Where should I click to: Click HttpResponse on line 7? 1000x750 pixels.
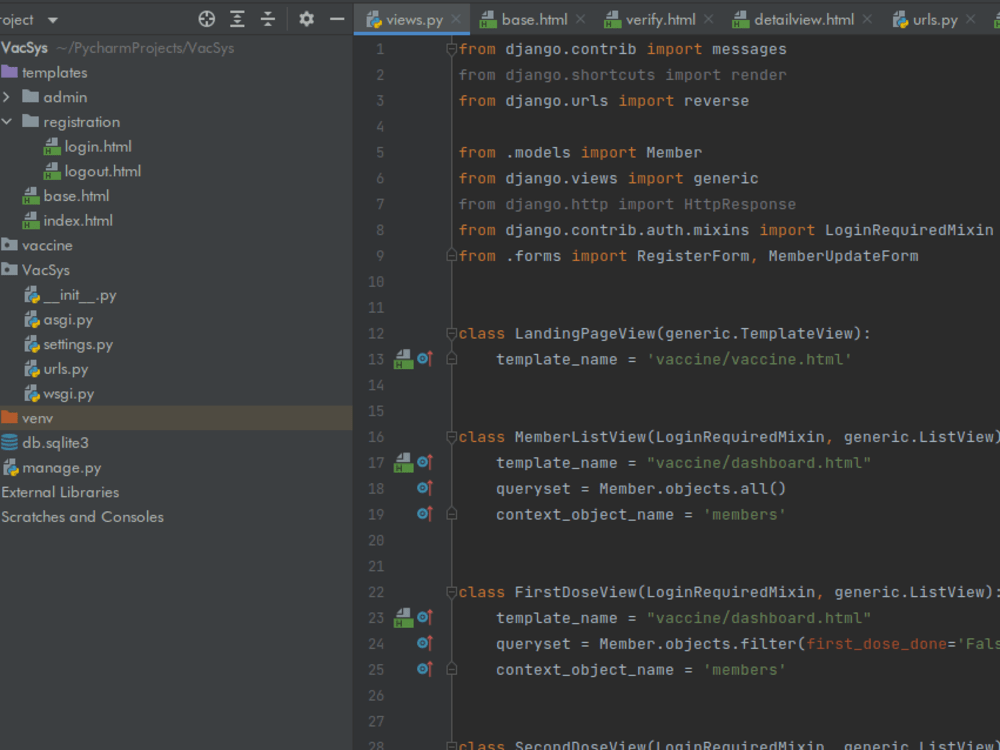[x=740, y=205]
